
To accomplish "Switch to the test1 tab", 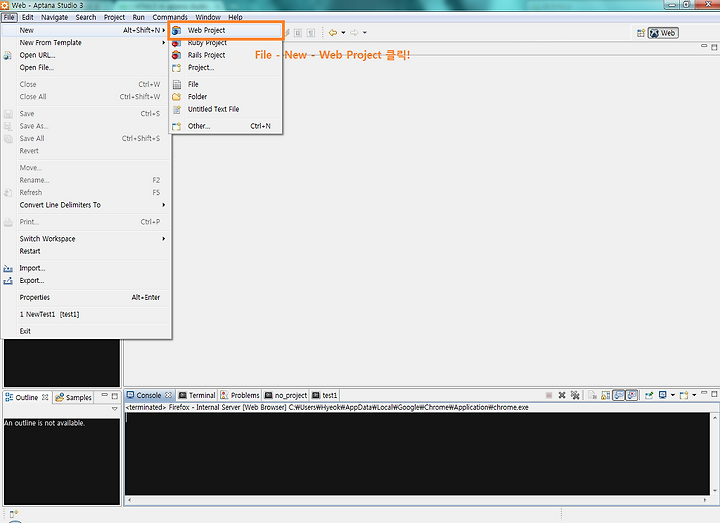I will click(x=325, y=395).
